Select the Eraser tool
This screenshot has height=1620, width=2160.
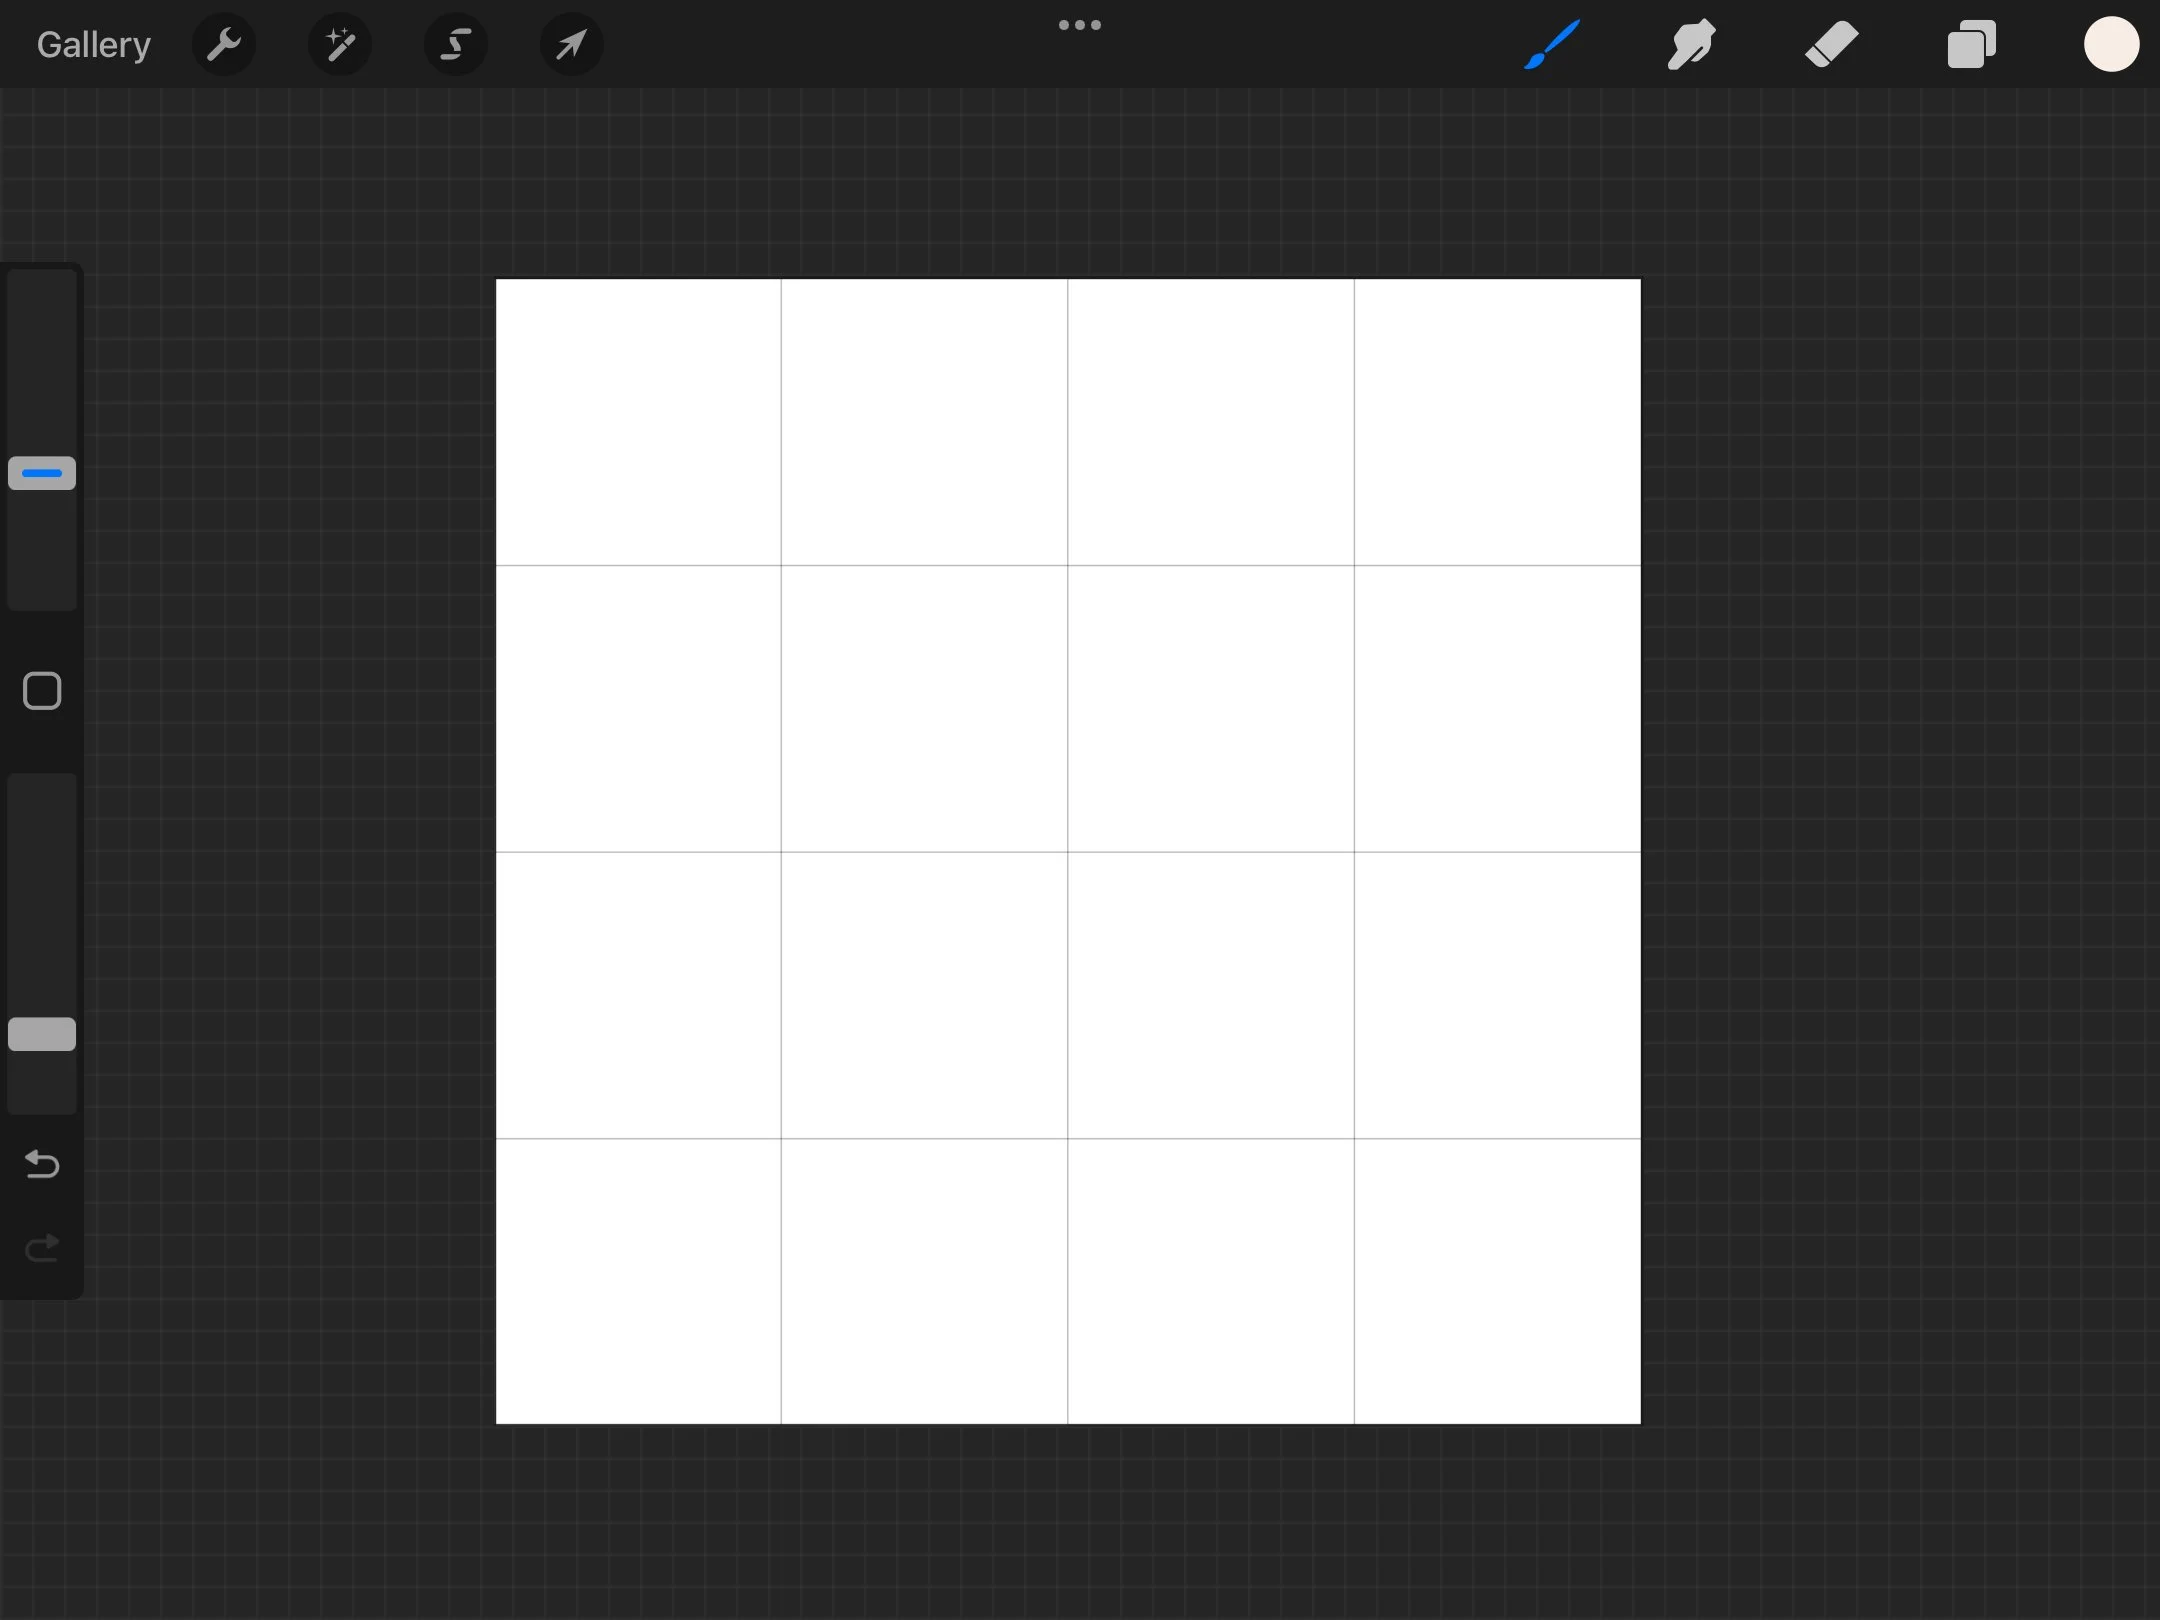pos(1833,43)
